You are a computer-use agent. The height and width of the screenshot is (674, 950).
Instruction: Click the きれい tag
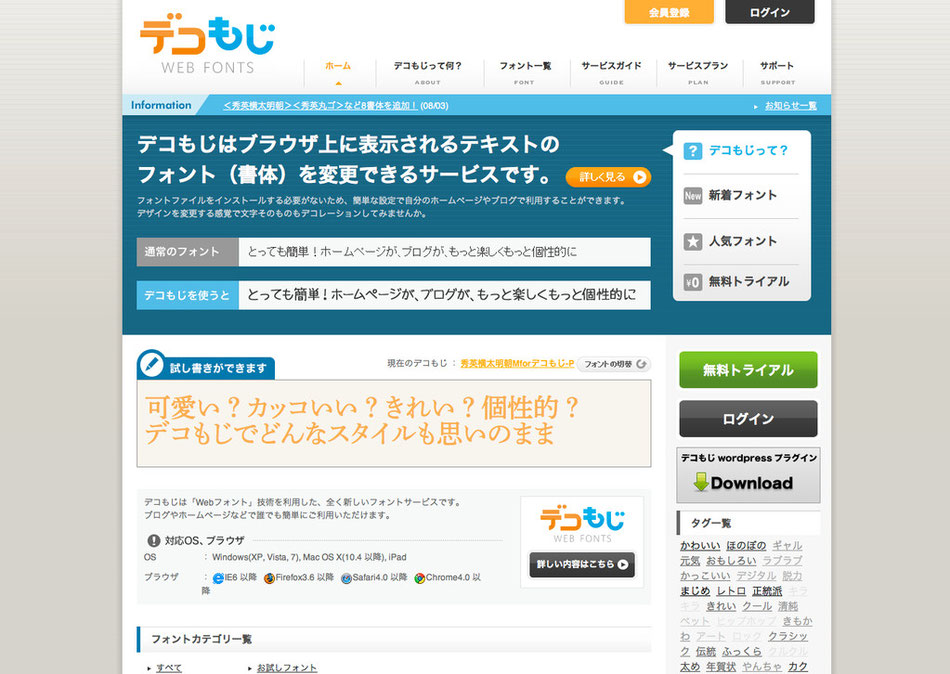tap(721, 606)
